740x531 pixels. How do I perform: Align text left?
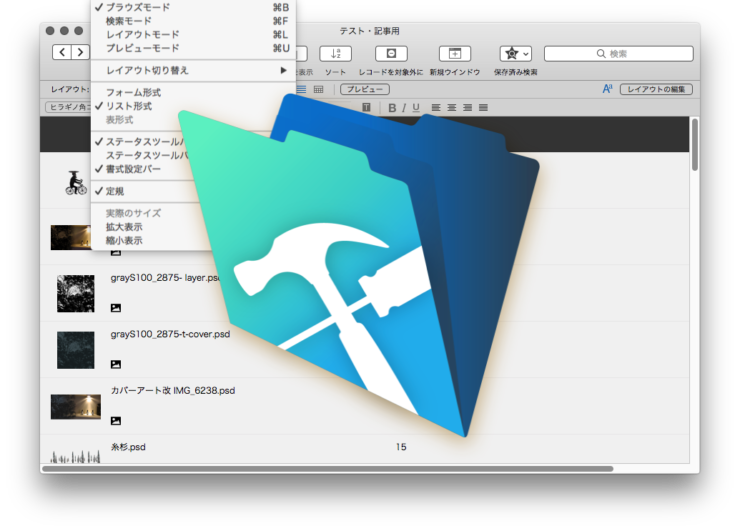436,108
